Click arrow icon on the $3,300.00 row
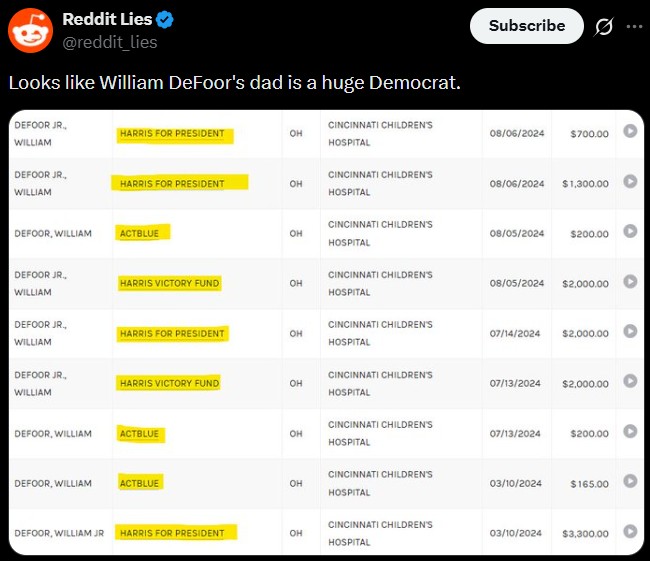Viewport: 650px width, 561px height. click(630, 531)
